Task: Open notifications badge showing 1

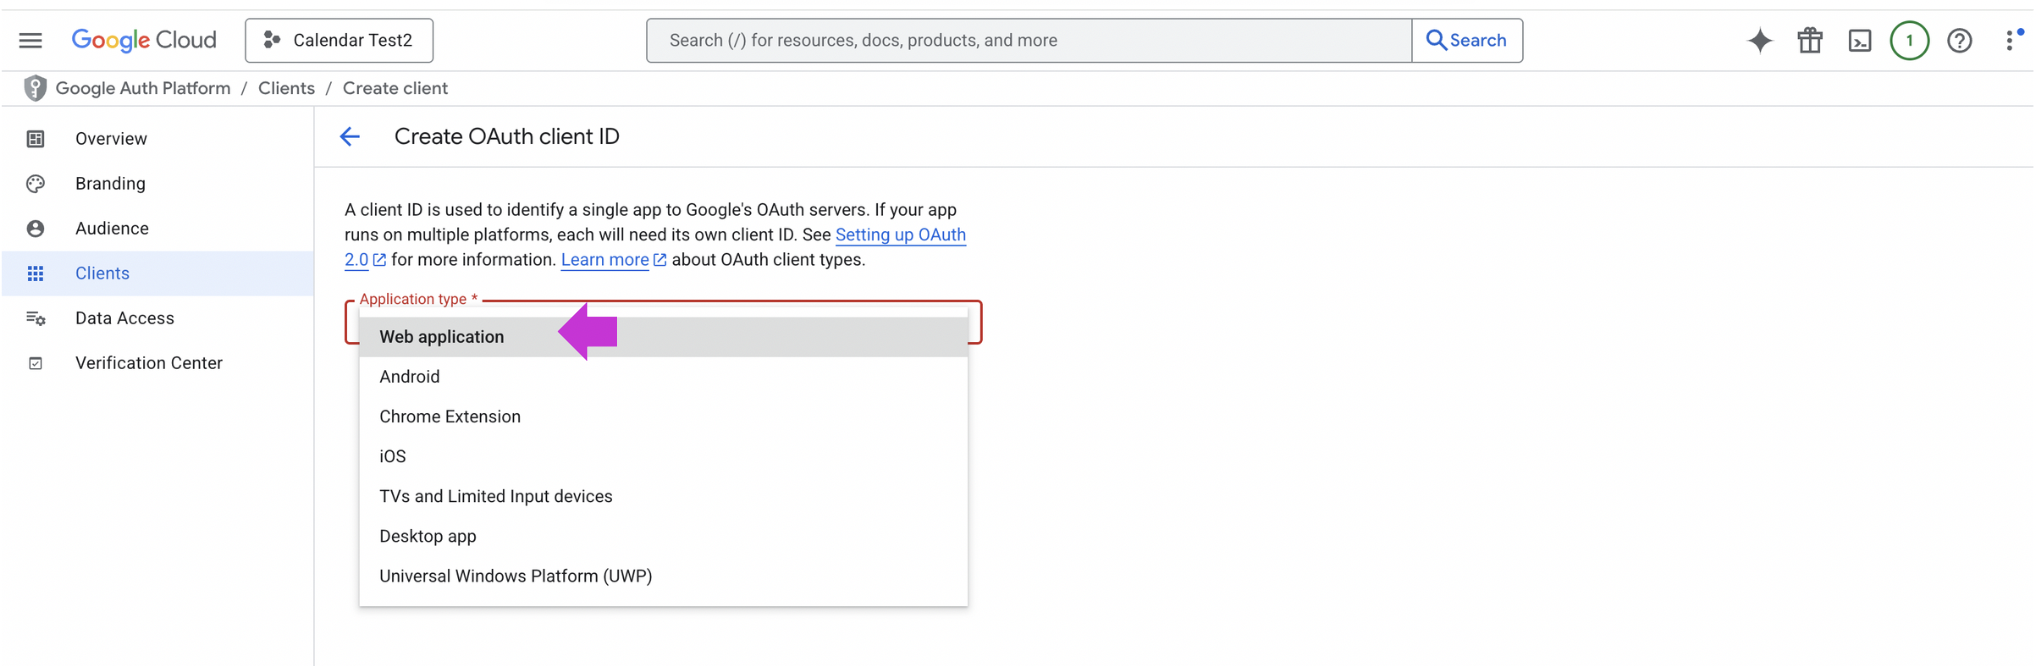Action: 1910,40
